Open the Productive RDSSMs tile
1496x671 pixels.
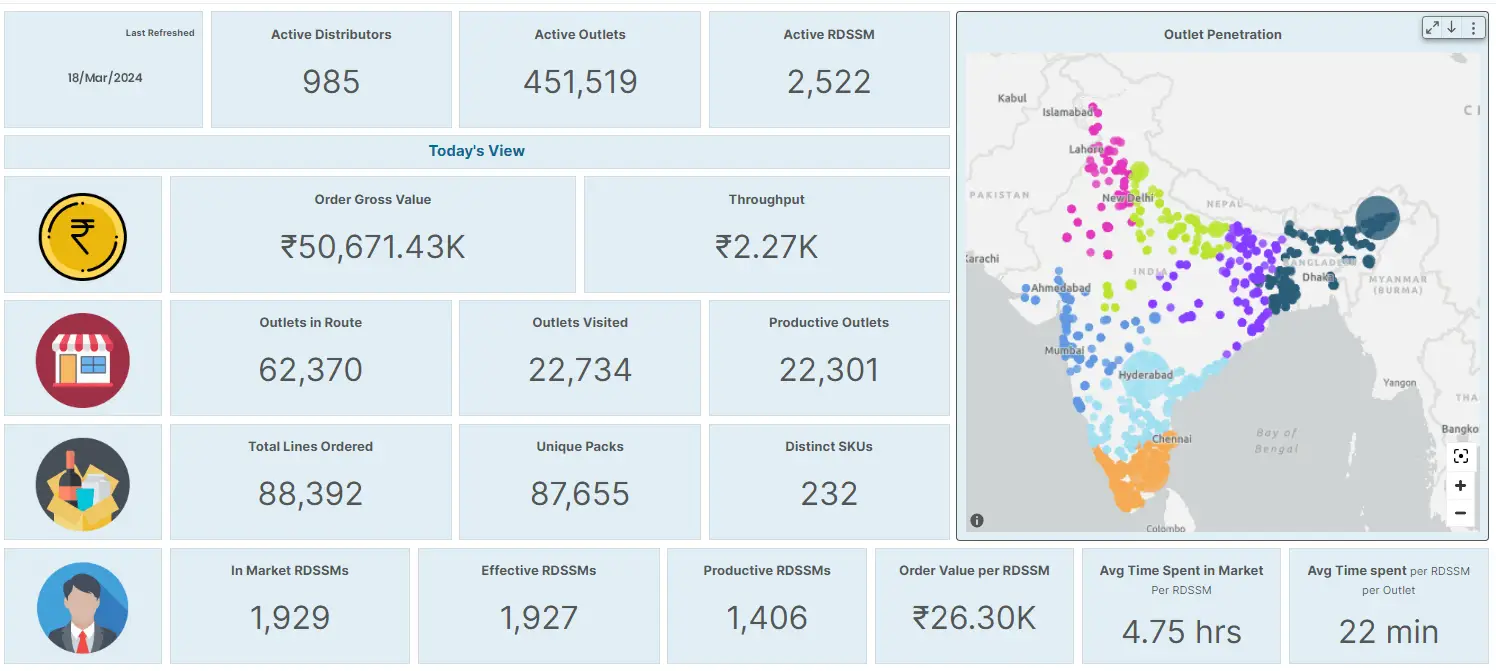[x=767, y=606]
